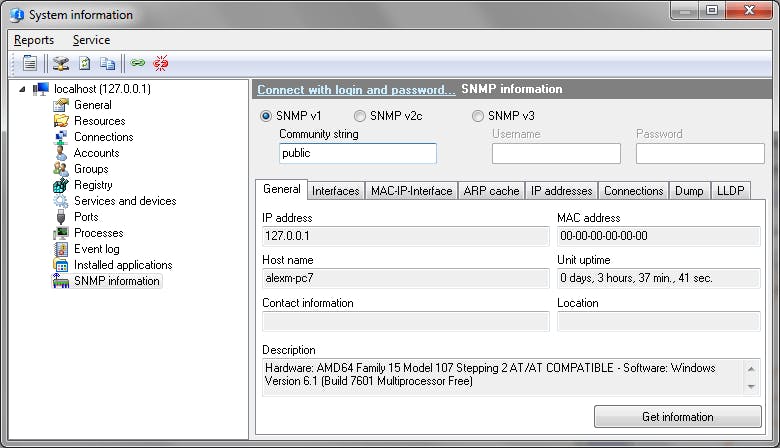Image resolution: width=780 pixels, height=448 pixels.
Task: Click the localhost computer icon
Action: click(41, 89)
